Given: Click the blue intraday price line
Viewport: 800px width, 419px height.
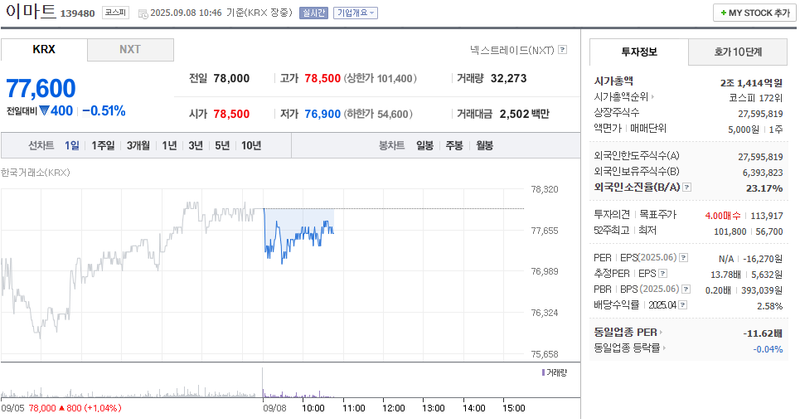Looking at the screenshot, I should [299, 238].
